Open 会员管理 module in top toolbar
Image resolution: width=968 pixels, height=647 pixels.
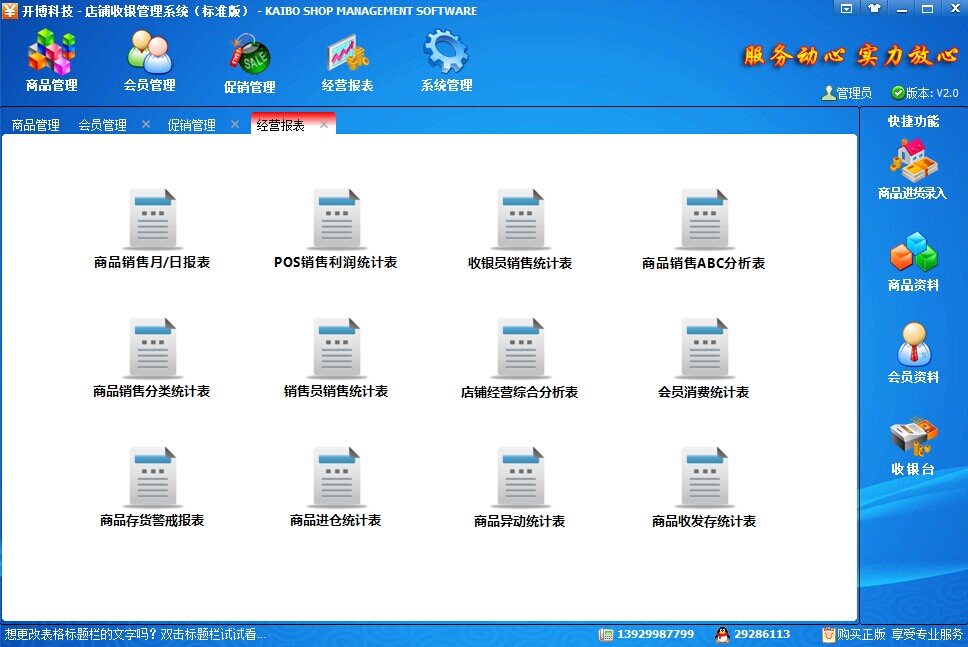tap(149, 60)
